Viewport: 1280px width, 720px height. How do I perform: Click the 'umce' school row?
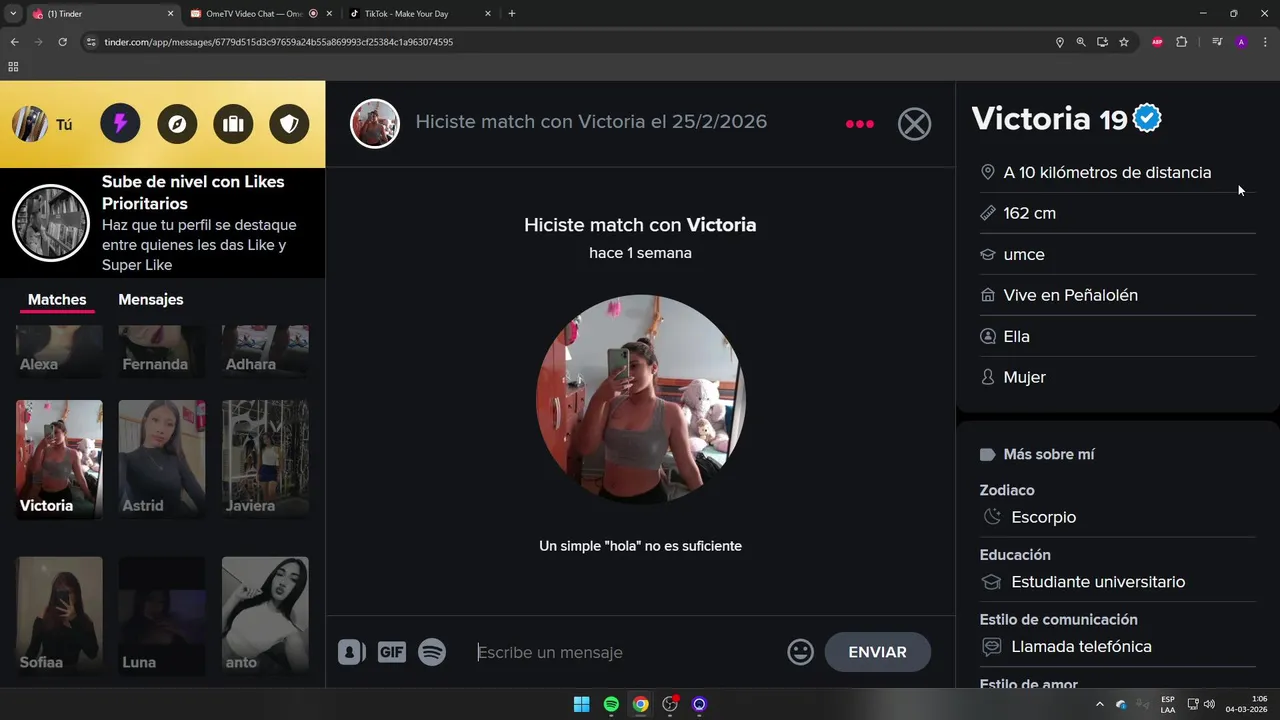tap(1117, 254)
